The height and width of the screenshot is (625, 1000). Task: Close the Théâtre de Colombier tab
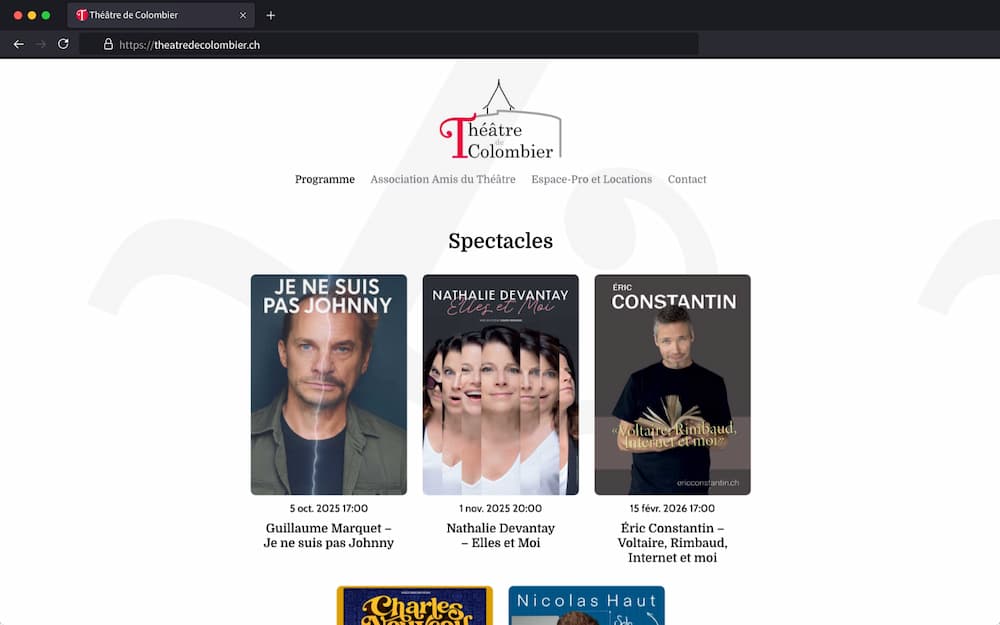tap(243, 15)
